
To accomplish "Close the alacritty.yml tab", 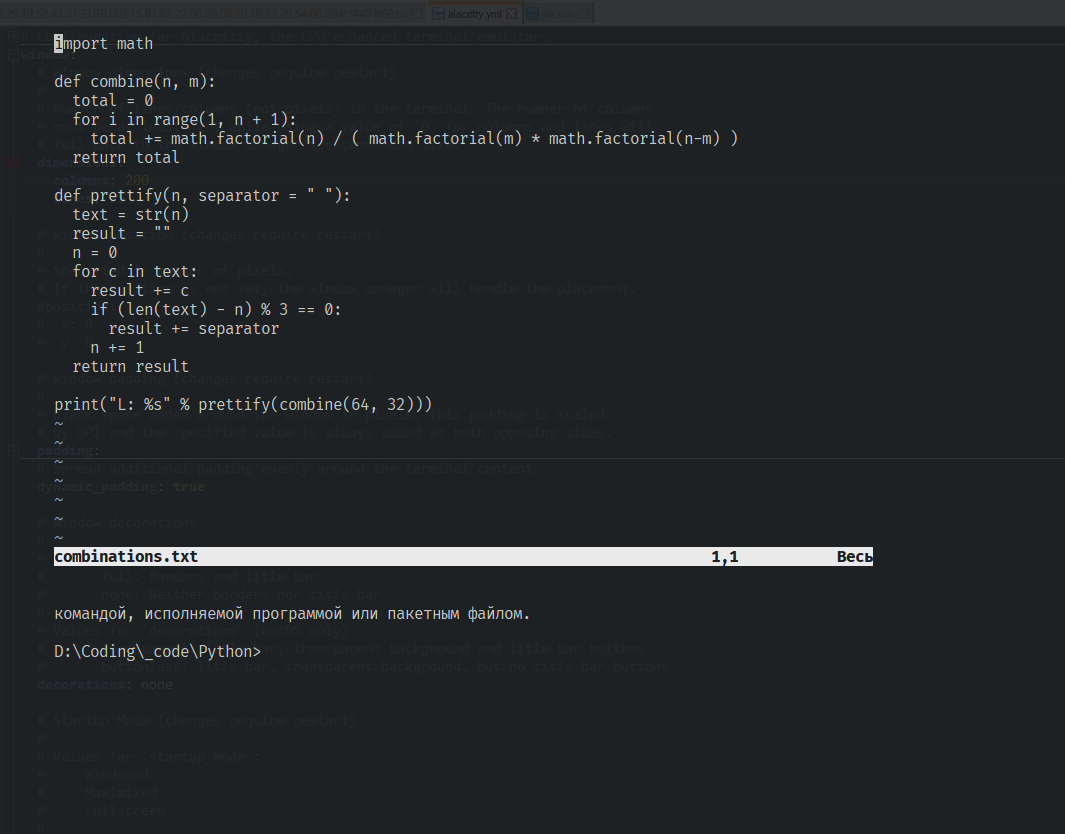I will click(x=511, y=14).
